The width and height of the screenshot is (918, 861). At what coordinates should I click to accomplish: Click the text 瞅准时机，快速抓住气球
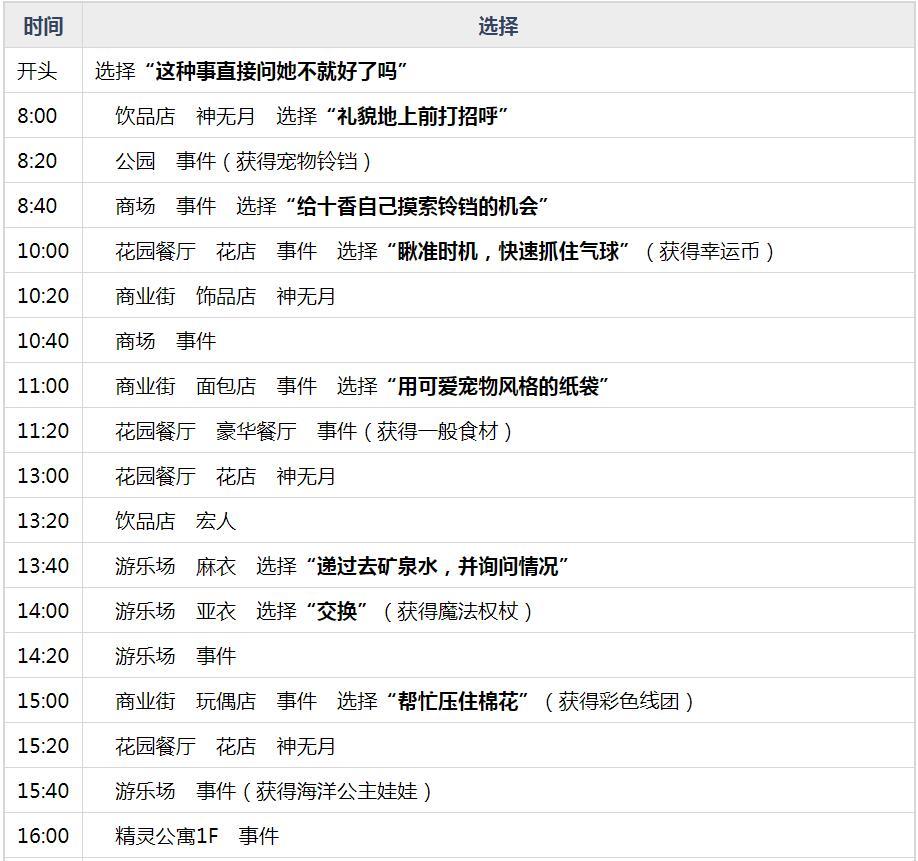tap(508, 251)
